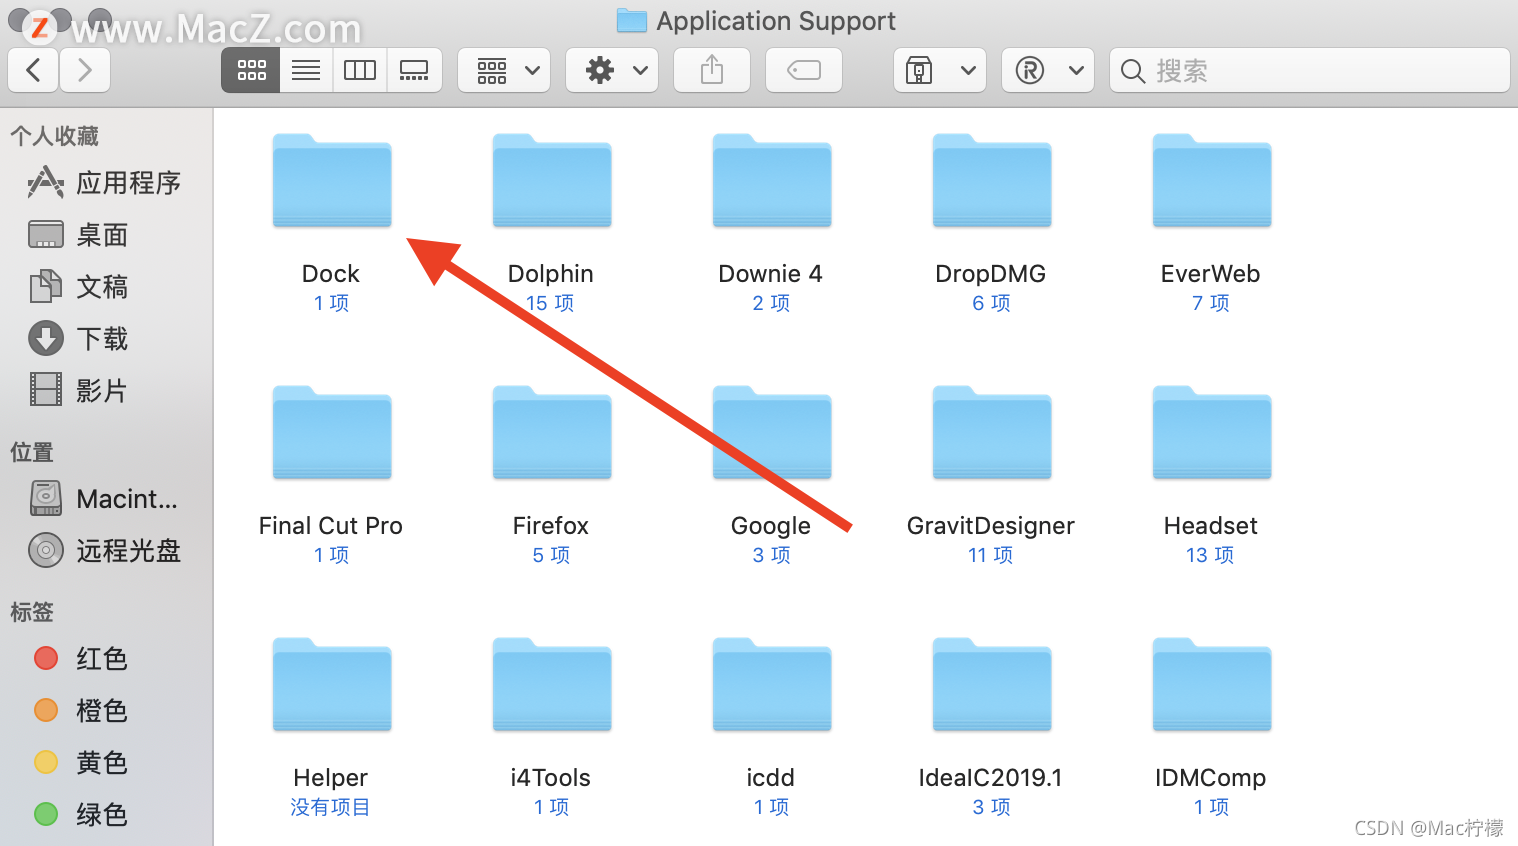Viewport: 1518px width, 846px height.
Task: Select the Macintosh disk in sidebar
Action: (104, 499)
